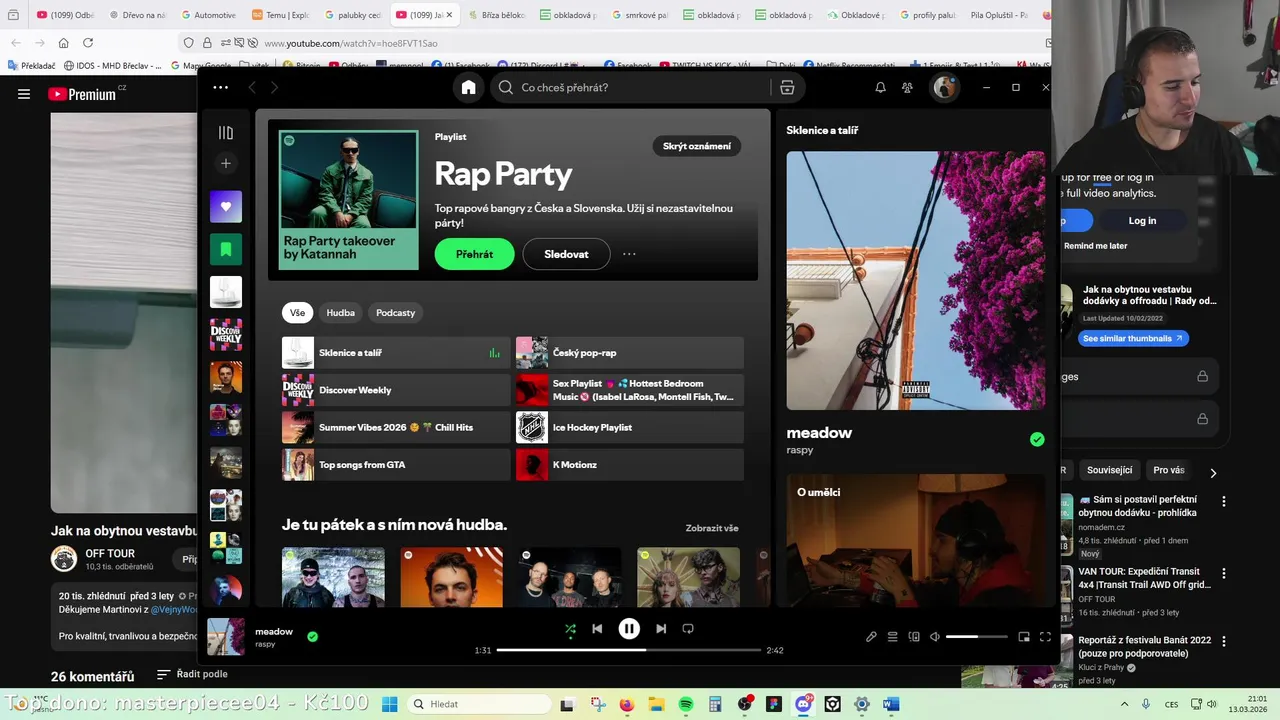Select the Hudba filter chip
Image resolution: width=1280 pixels, height=720 pixels.
[340, 313]
